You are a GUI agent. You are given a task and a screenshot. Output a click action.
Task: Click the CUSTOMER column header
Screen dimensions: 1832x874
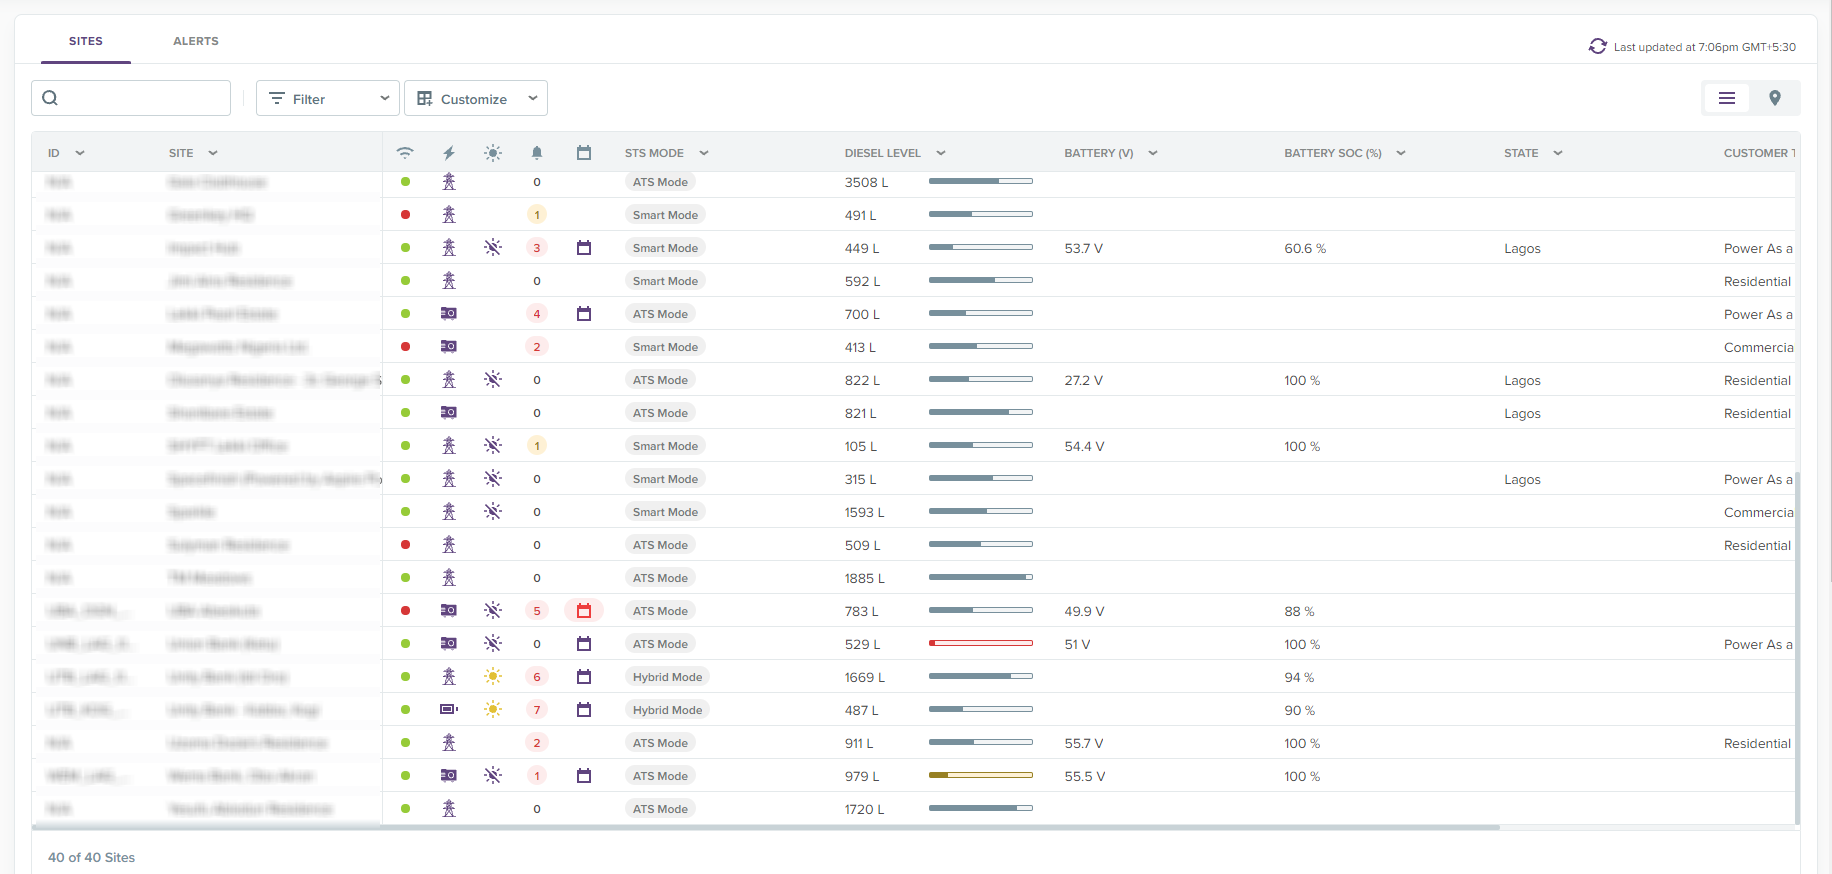(x=1759, y=153)
